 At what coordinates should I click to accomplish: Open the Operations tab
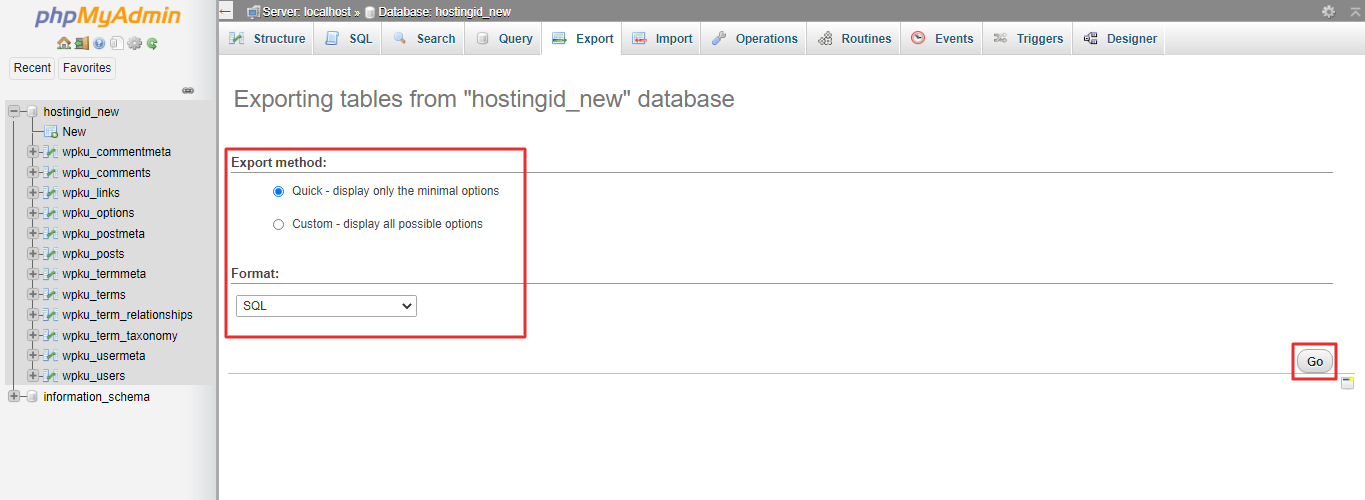pyautogui.click(x=755, y=39)
